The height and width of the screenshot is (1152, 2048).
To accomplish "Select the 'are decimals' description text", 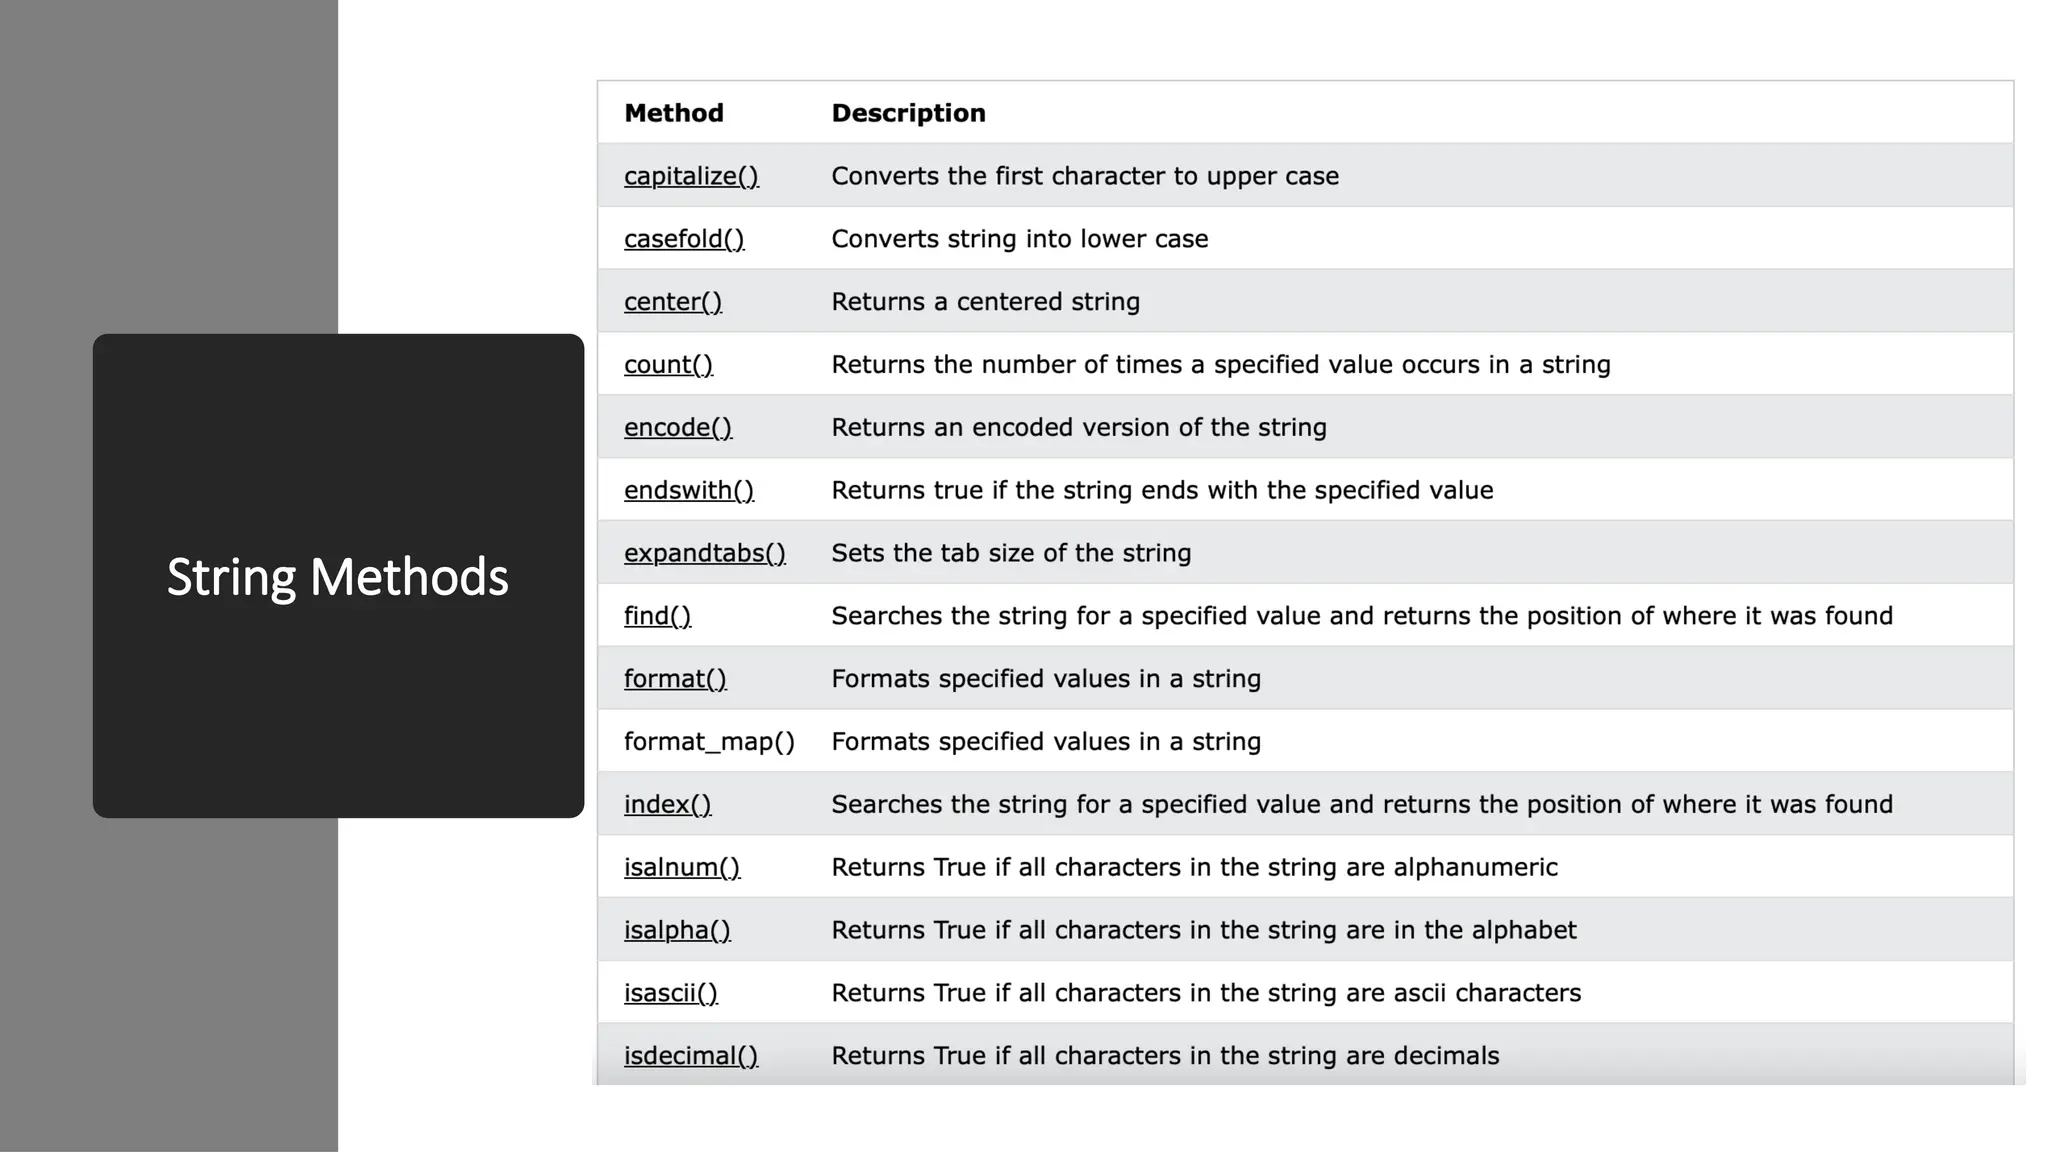I will tap(1165, 1056).
